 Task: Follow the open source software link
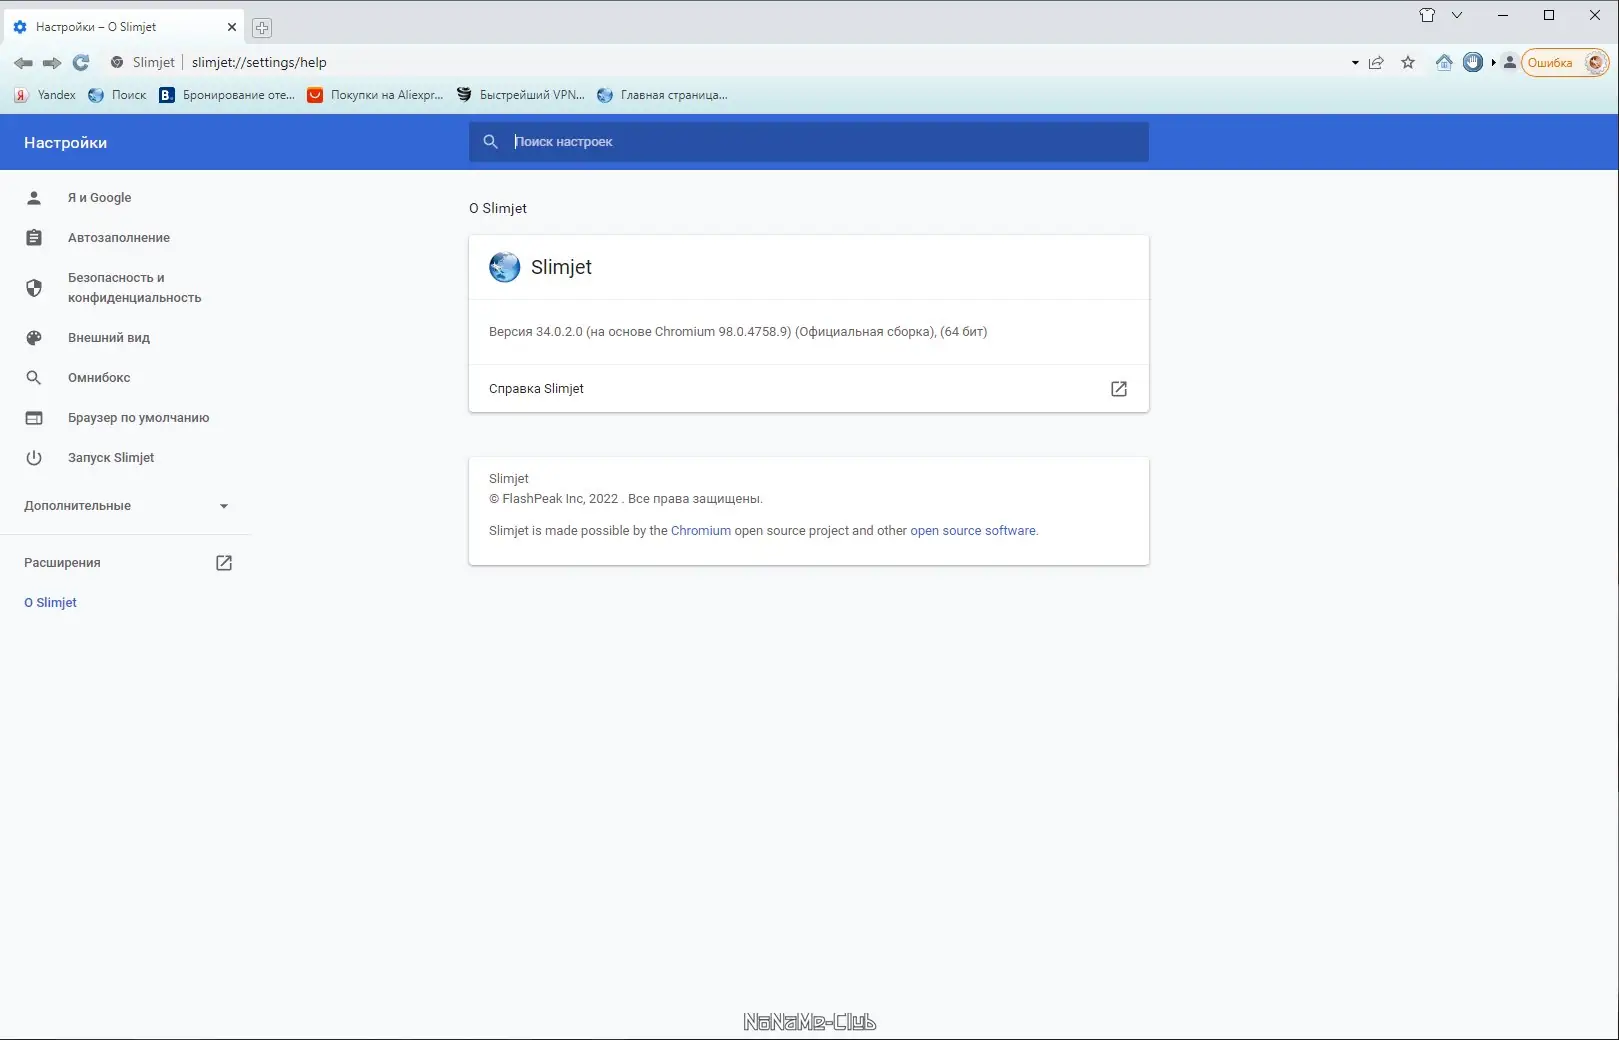973,531
